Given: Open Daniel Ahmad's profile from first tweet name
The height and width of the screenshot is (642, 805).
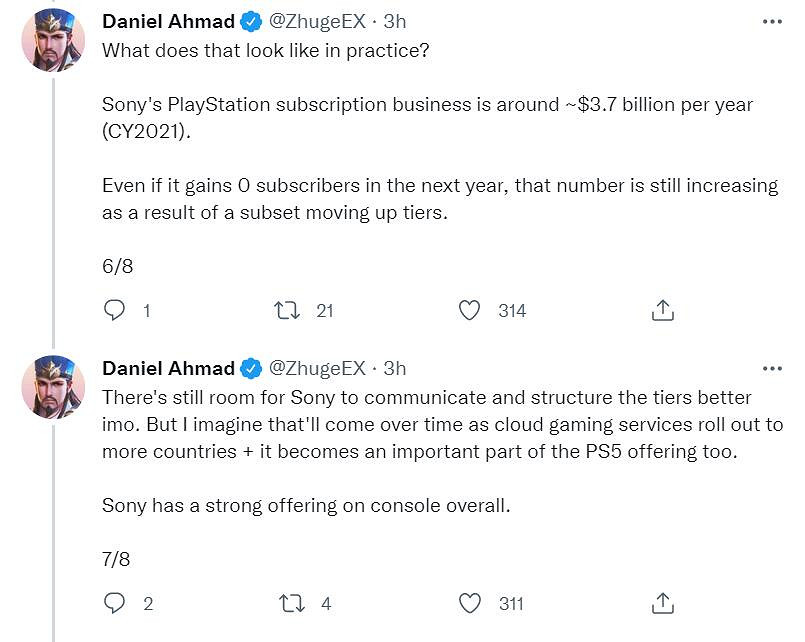Looking at the screenshot, I should [168, 21].
